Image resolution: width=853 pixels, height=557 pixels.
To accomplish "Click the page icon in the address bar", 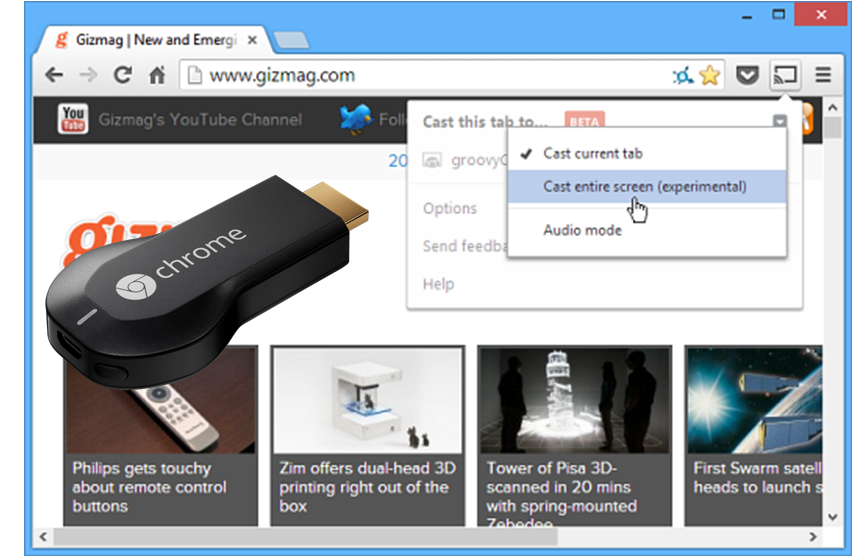I will pos(194,75).
